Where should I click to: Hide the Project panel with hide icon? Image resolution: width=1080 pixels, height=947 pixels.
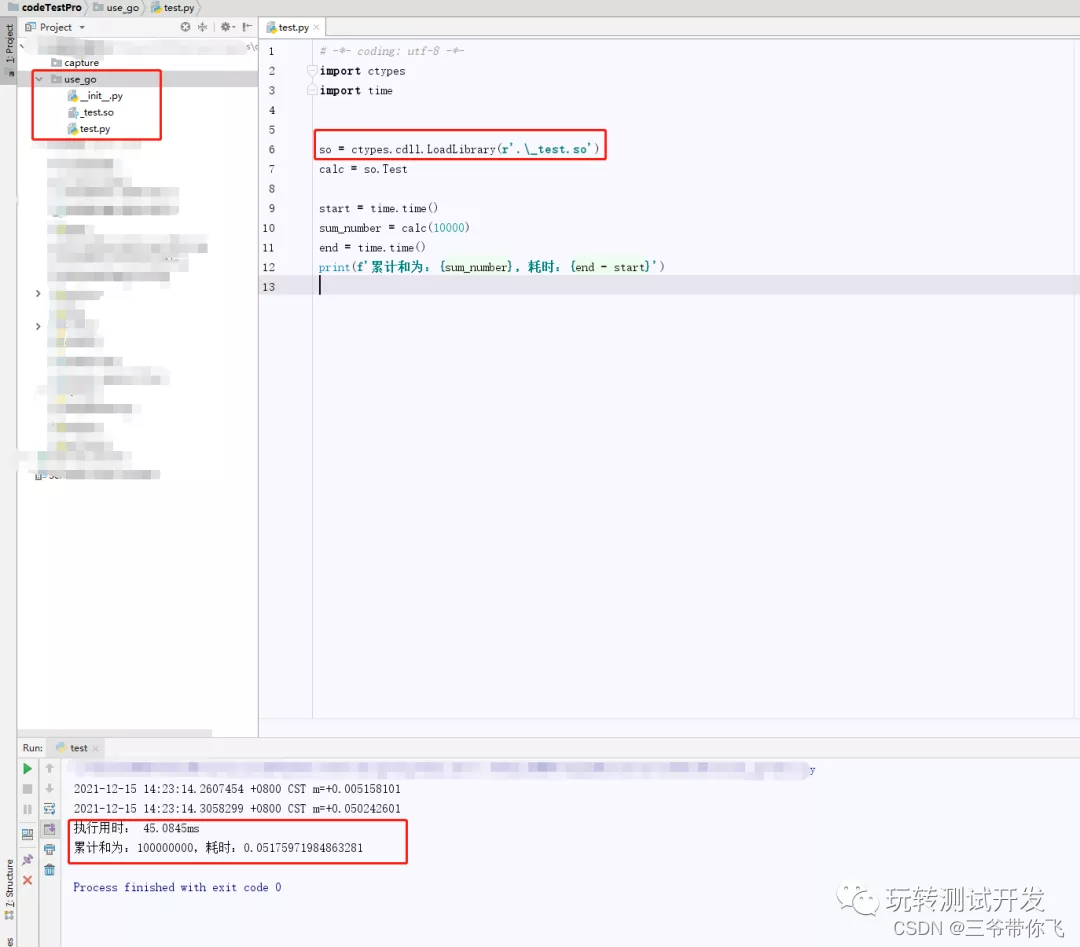coord(247,27)
